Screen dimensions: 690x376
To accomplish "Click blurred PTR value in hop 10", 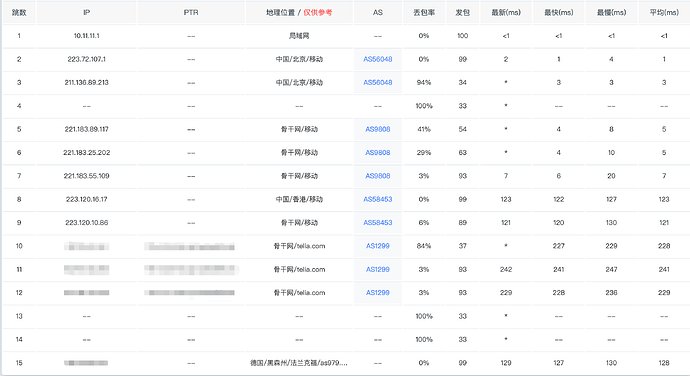I will pyautogui.click(x=189, y=246).
